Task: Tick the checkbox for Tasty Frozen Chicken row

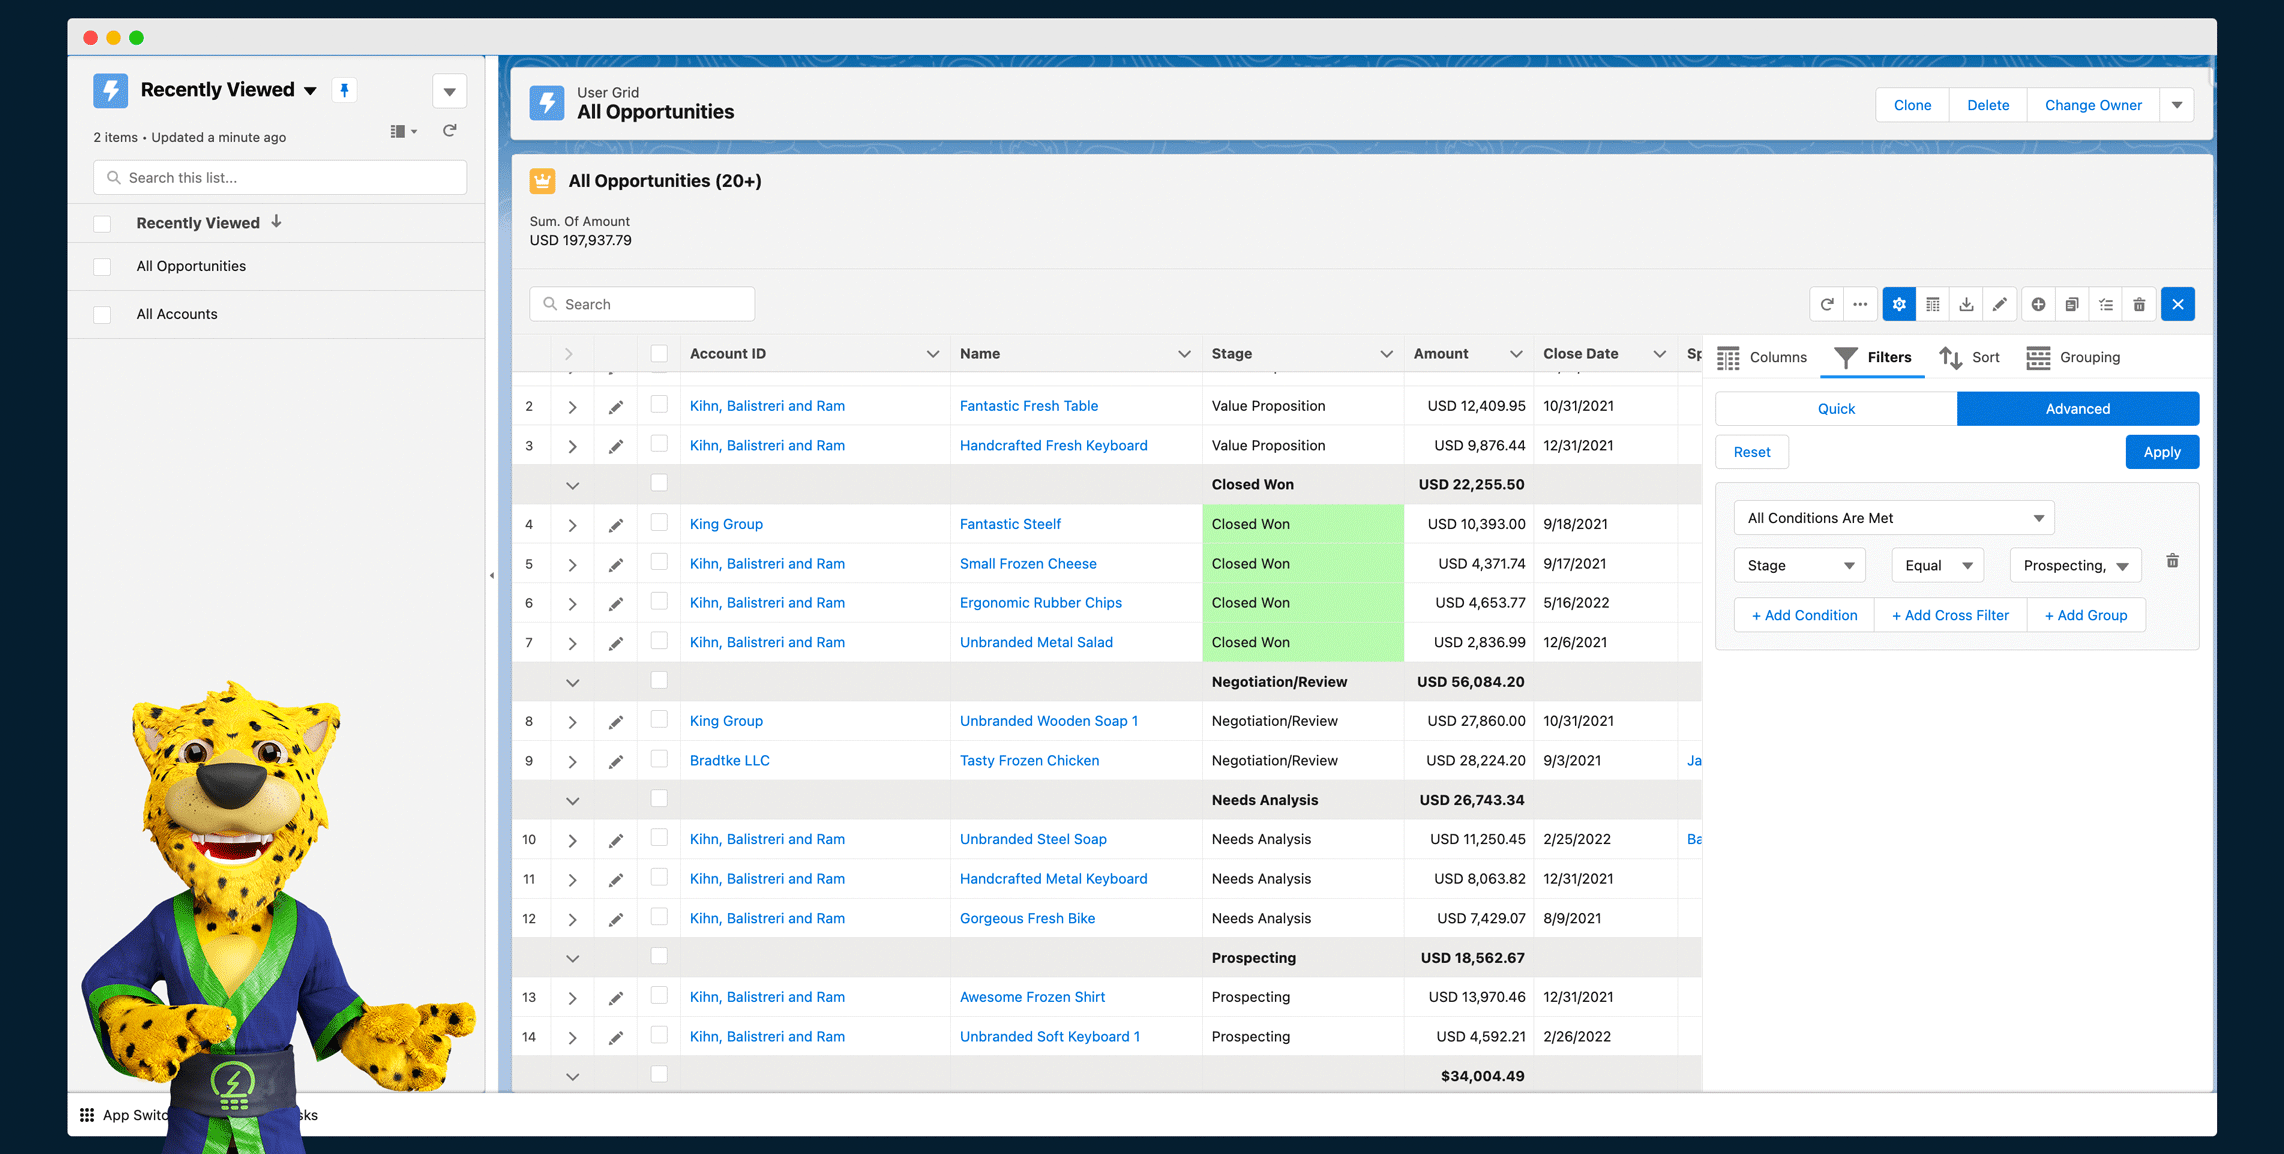Action: 659,759
